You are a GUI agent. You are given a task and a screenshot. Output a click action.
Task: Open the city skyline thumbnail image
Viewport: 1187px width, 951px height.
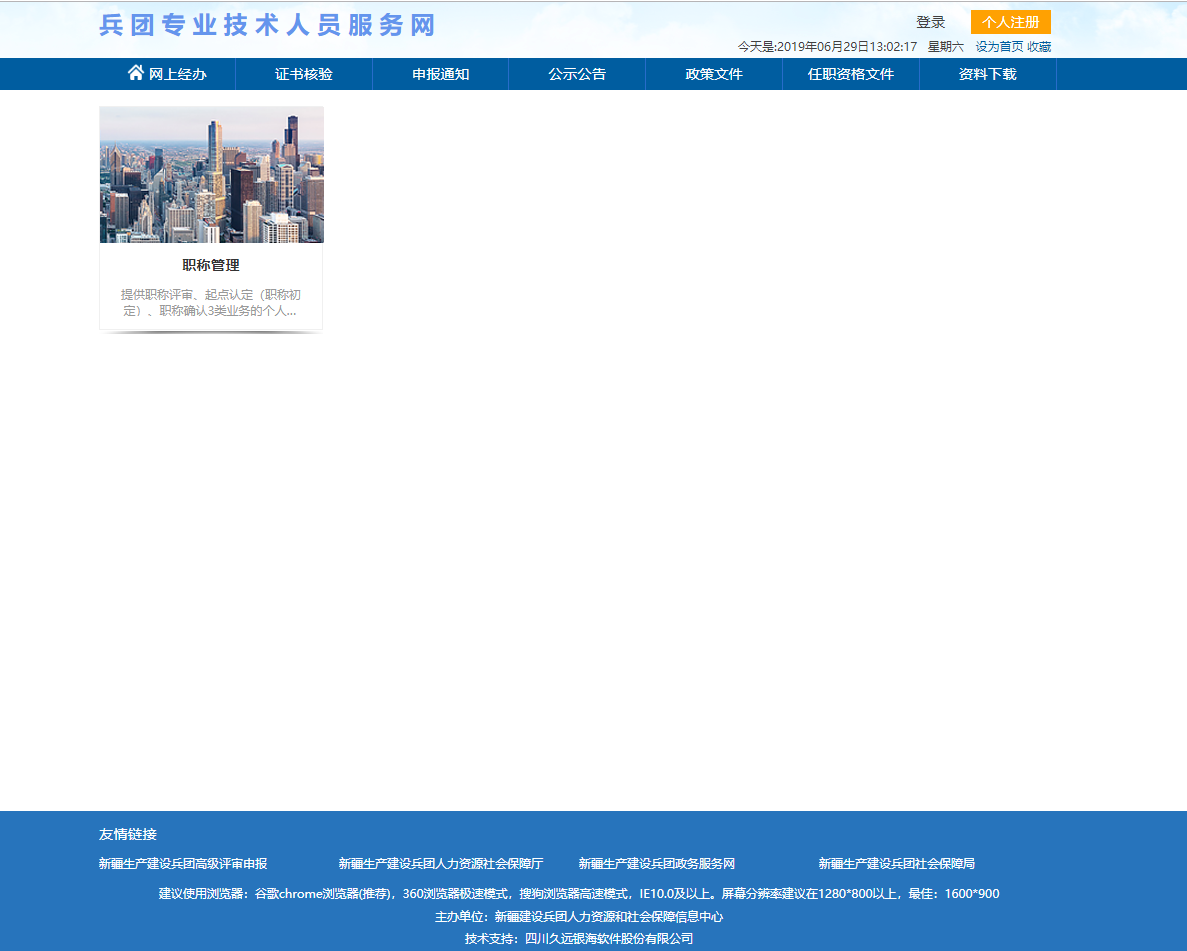(x=211, y=175)
